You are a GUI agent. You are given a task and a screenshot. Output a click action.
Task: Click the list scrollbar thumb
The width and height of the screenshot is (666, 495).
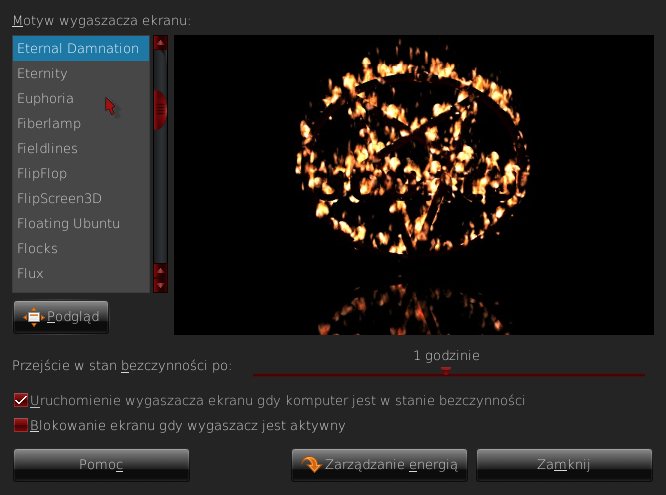coord(160,110)
